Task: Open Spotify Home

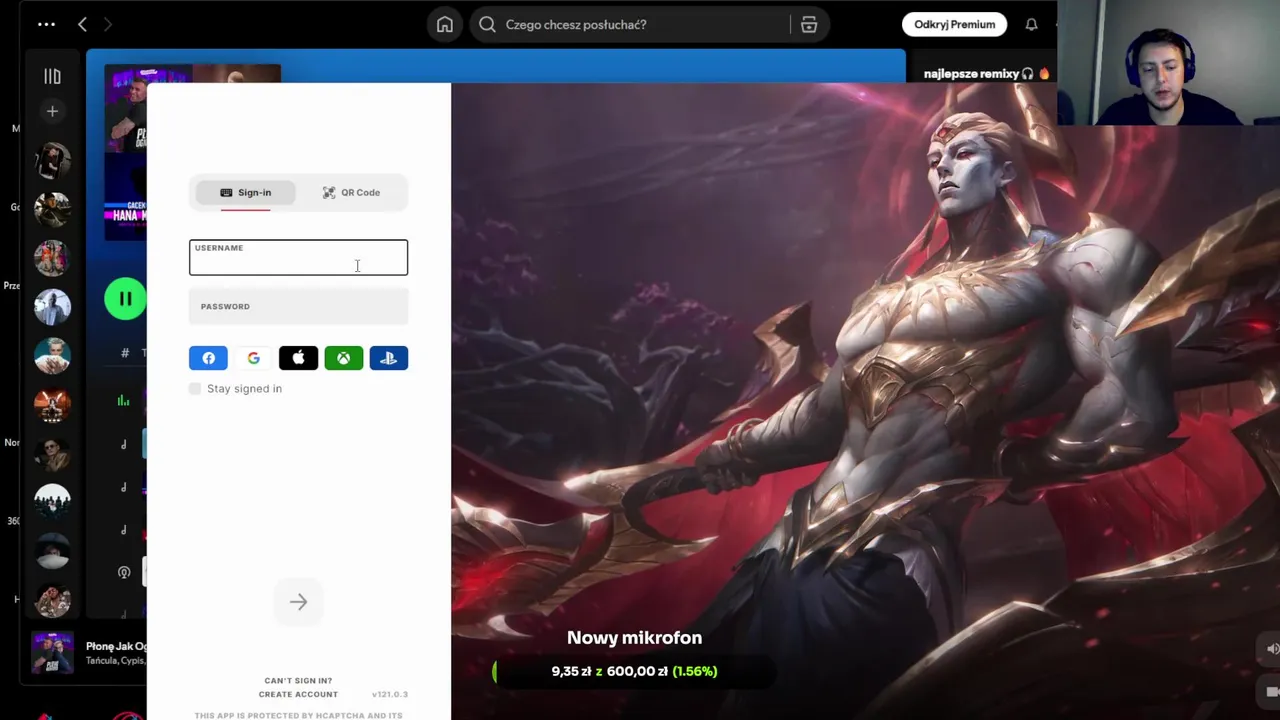Action: [x=445, y=24]
